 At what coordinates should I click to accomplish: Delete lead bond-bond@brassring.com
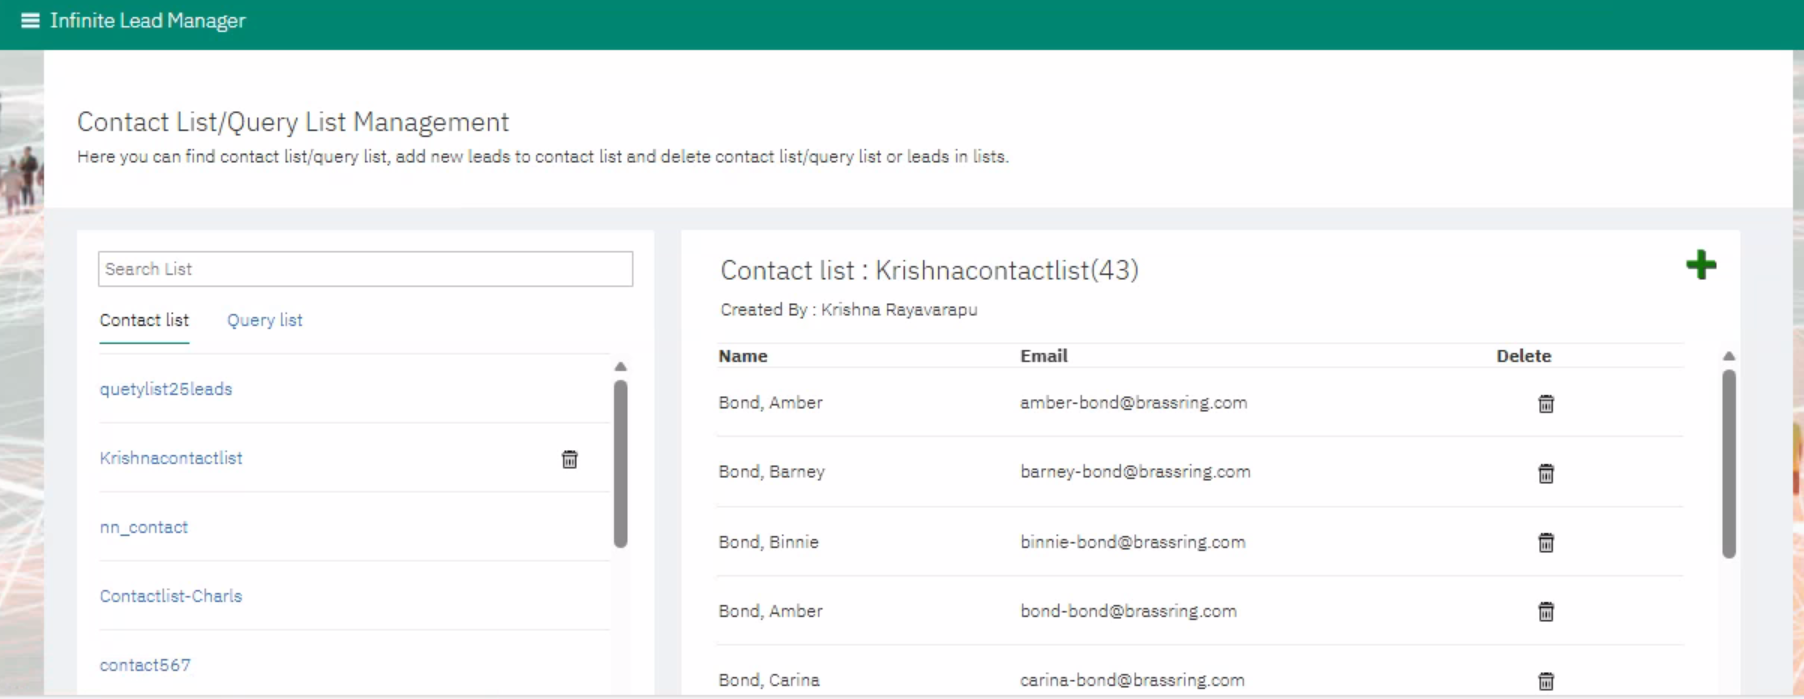pyautogui.click(x=1545, y=611)
